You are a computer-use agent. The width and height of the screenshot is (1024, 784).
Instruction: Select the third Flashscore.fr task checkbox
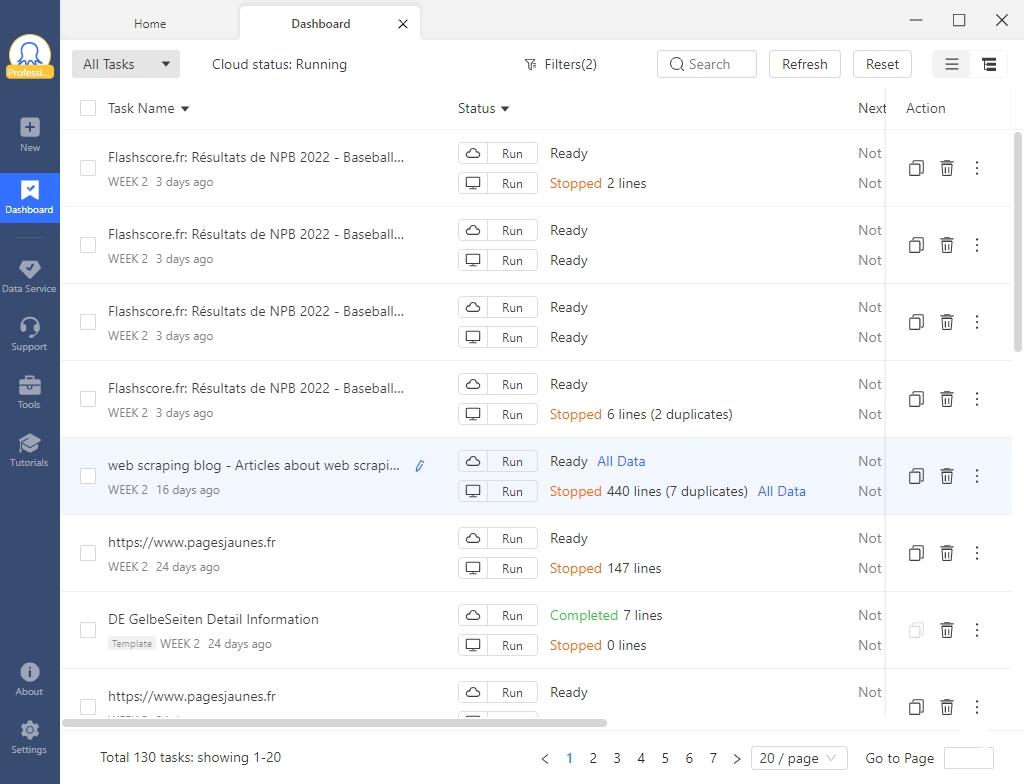(x=88, y=322)
